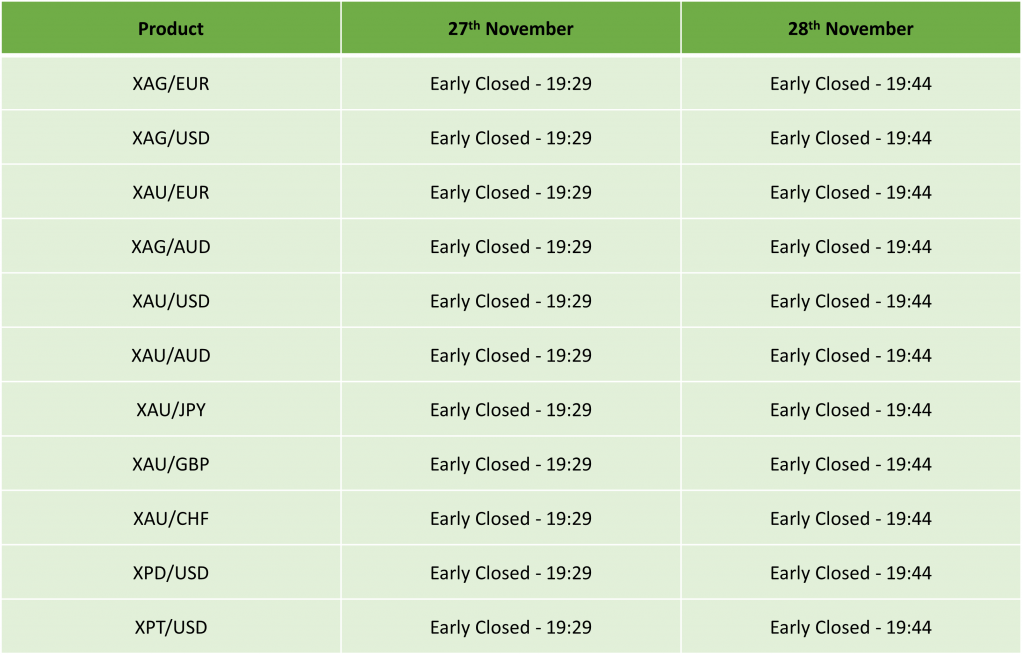
Task: Click the XAU/CHF product cell
Action: 171,518
